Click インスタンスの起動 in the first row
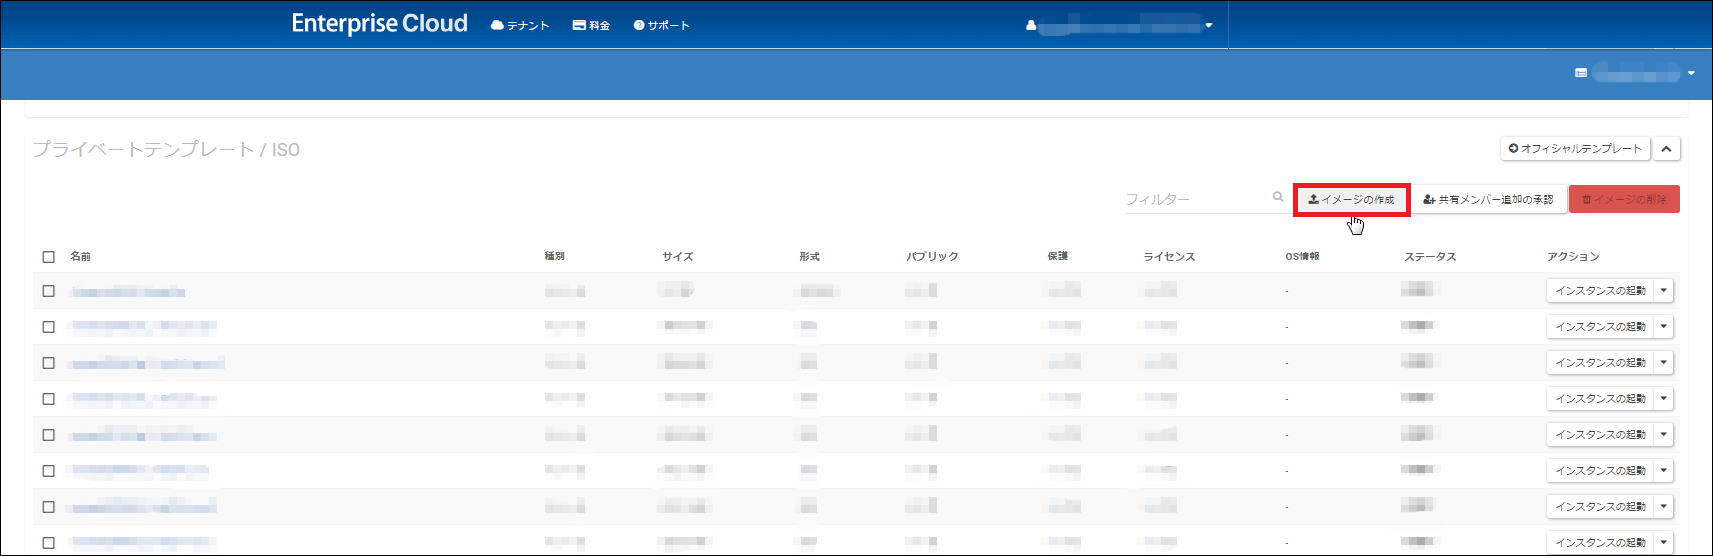This screenshot has height=556, width=1713. point(1600,291)
